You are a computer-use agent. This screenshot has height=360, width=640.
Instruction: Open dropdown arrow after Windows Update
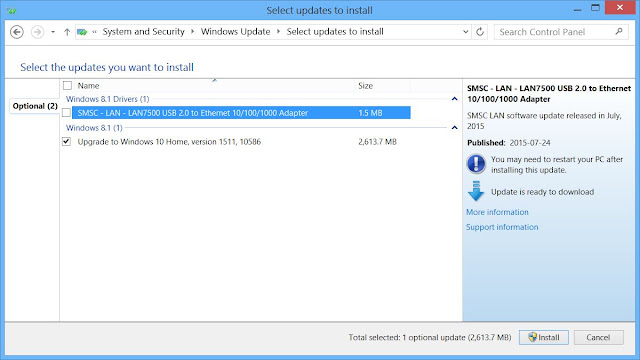pos(278,32)
